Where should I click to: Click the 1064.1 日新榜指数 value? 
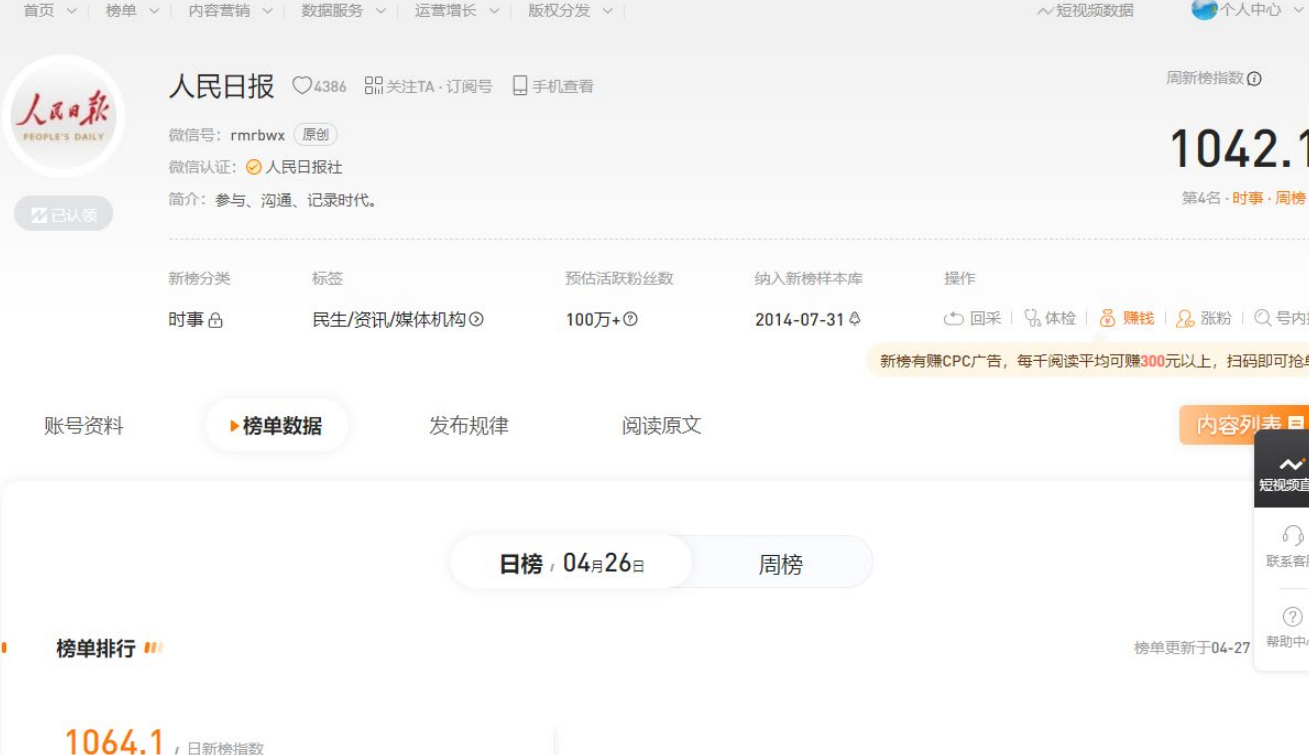pos(115,740)
